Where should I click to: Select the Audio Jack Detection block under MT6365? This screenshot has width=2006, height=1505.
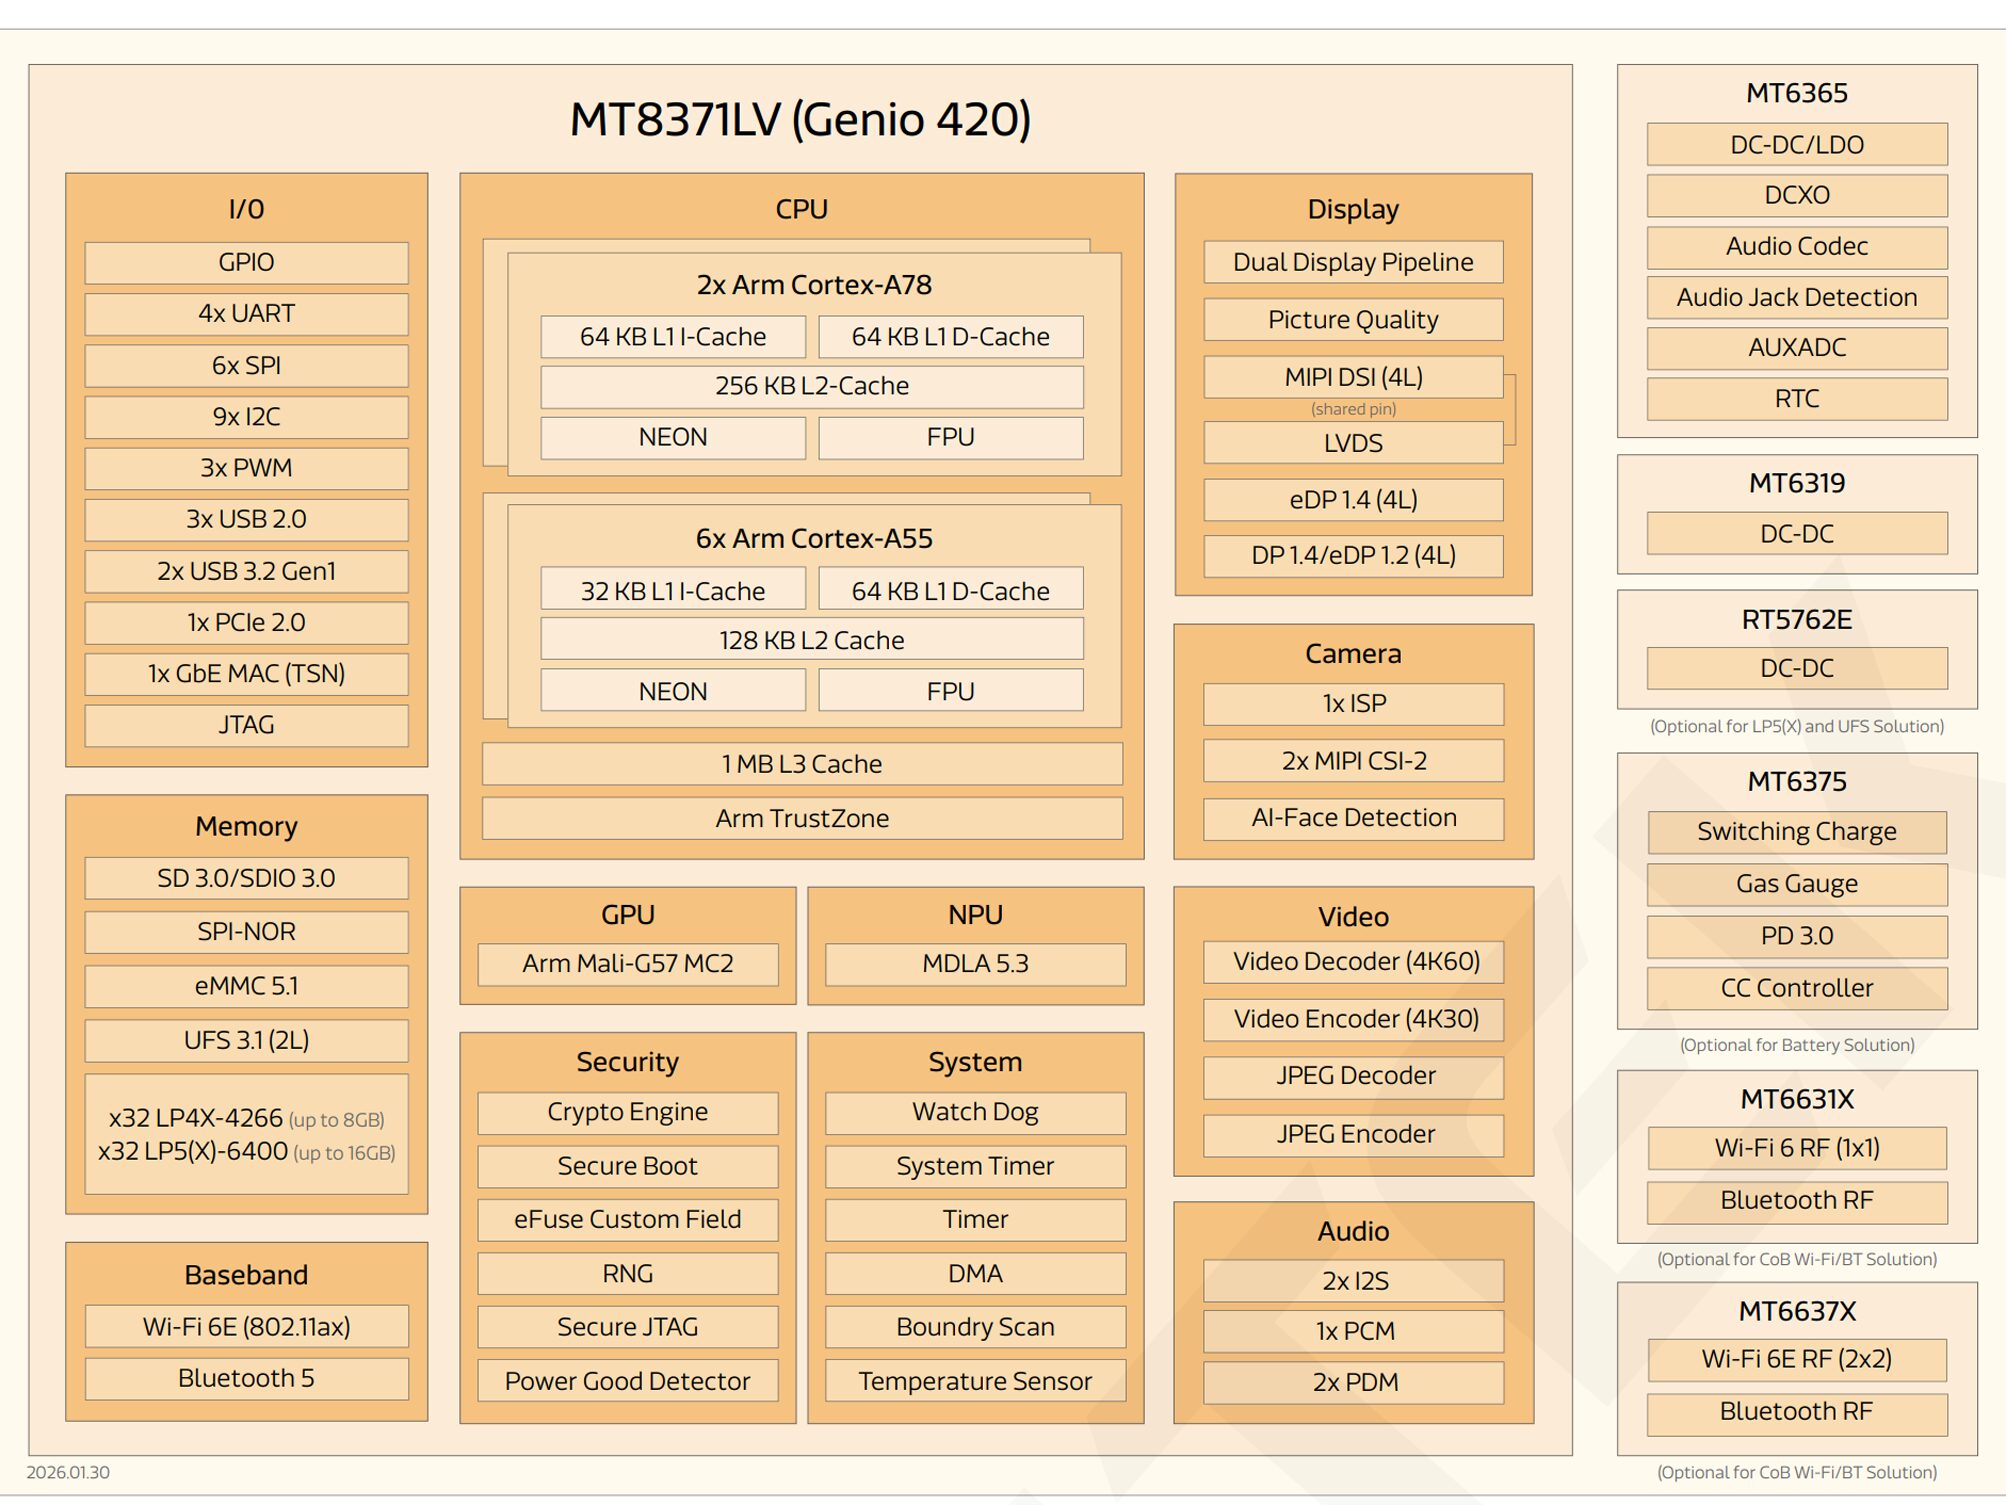tap(1795, 297)
